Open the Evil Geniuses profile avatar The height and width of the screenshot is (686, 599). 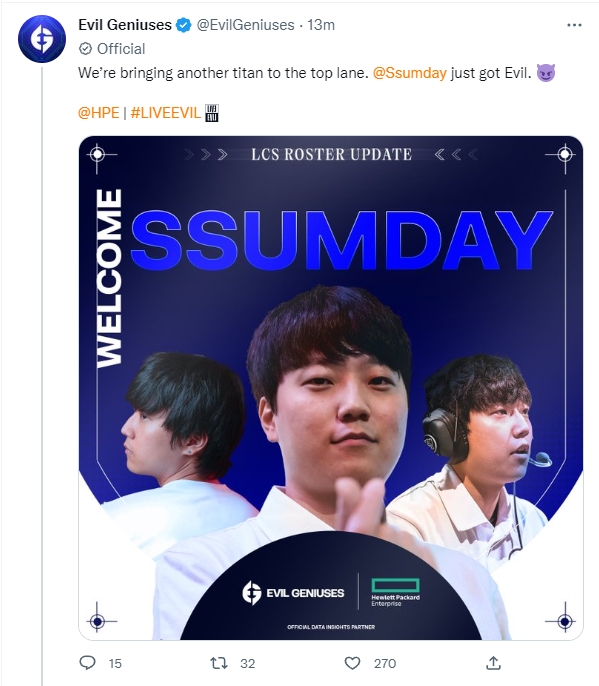click(42, 39)
